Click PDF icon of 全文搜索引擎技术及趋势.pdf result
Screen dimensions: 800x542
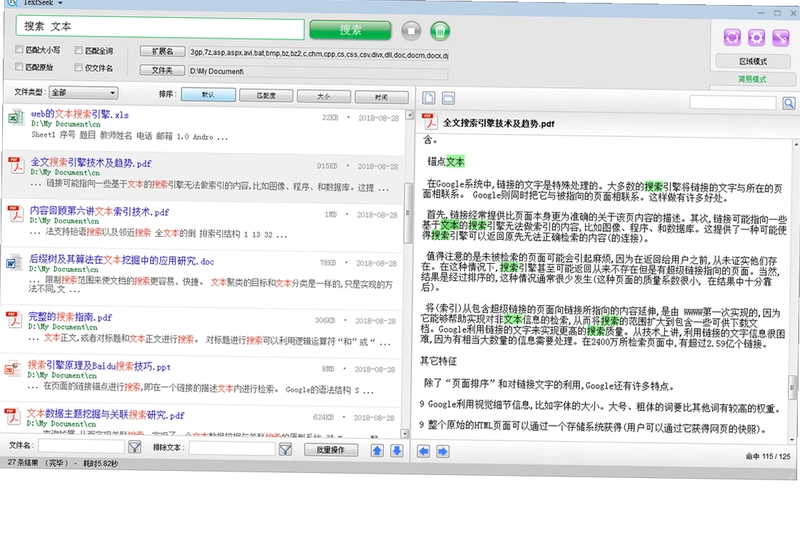pos(16,165)
